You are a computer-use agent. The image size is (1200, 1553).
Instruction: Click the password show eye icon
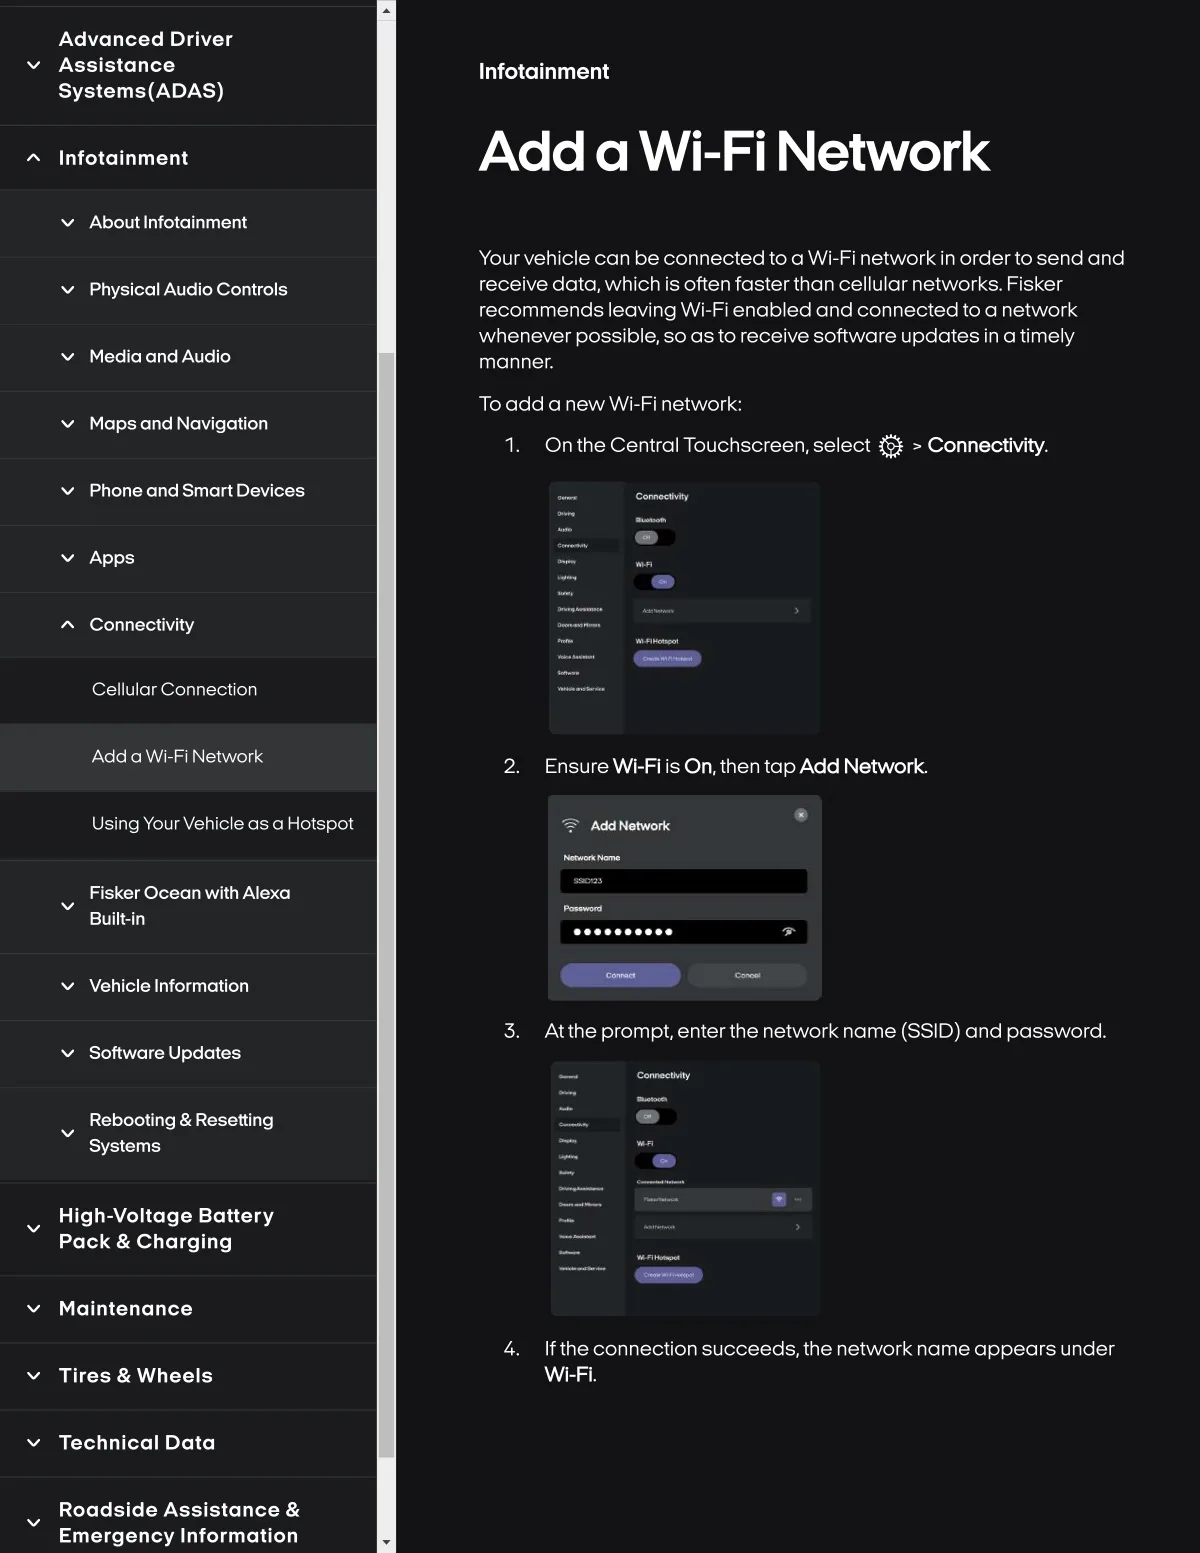click(x=789, y=931)
